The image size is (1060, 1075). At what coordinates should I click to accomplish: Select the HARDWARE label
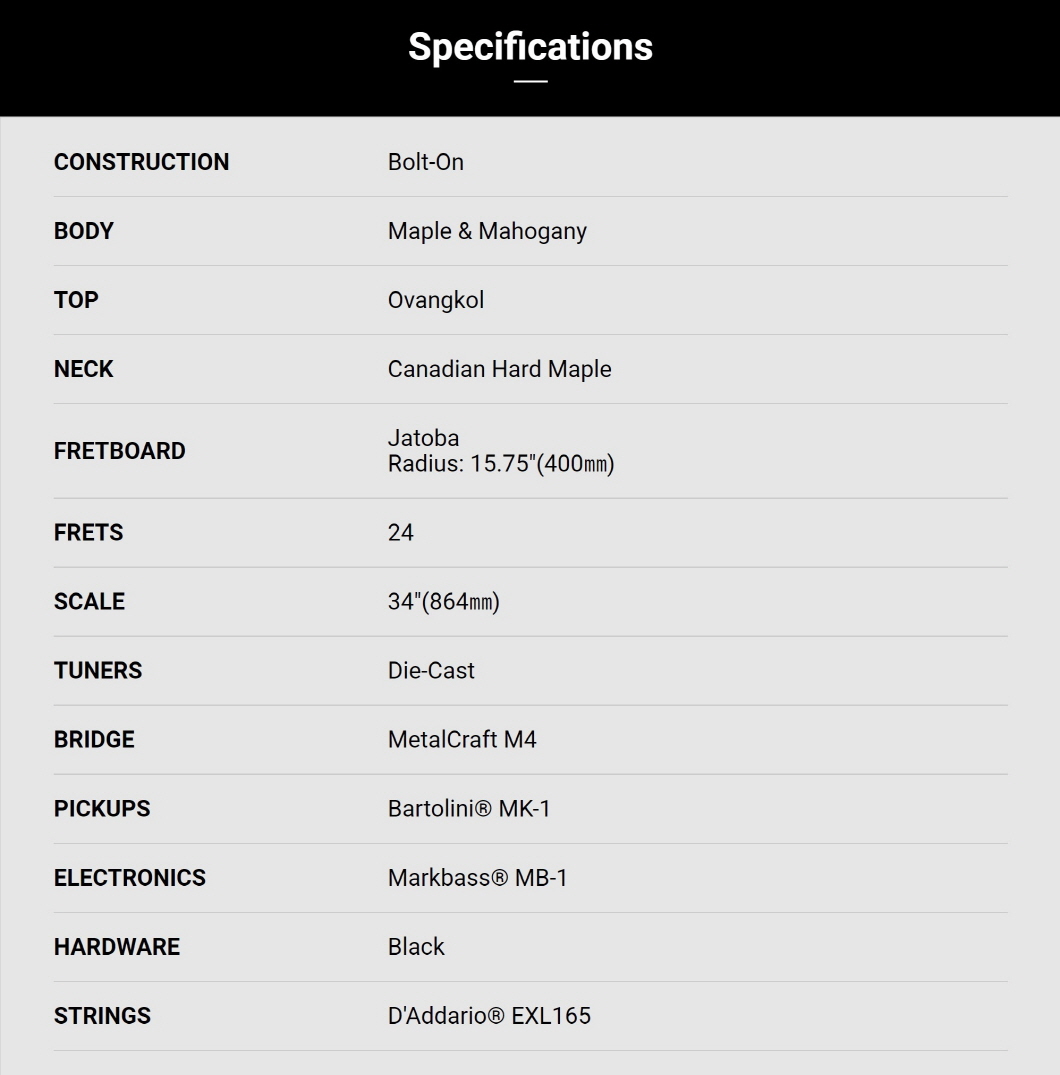point(117,947)
